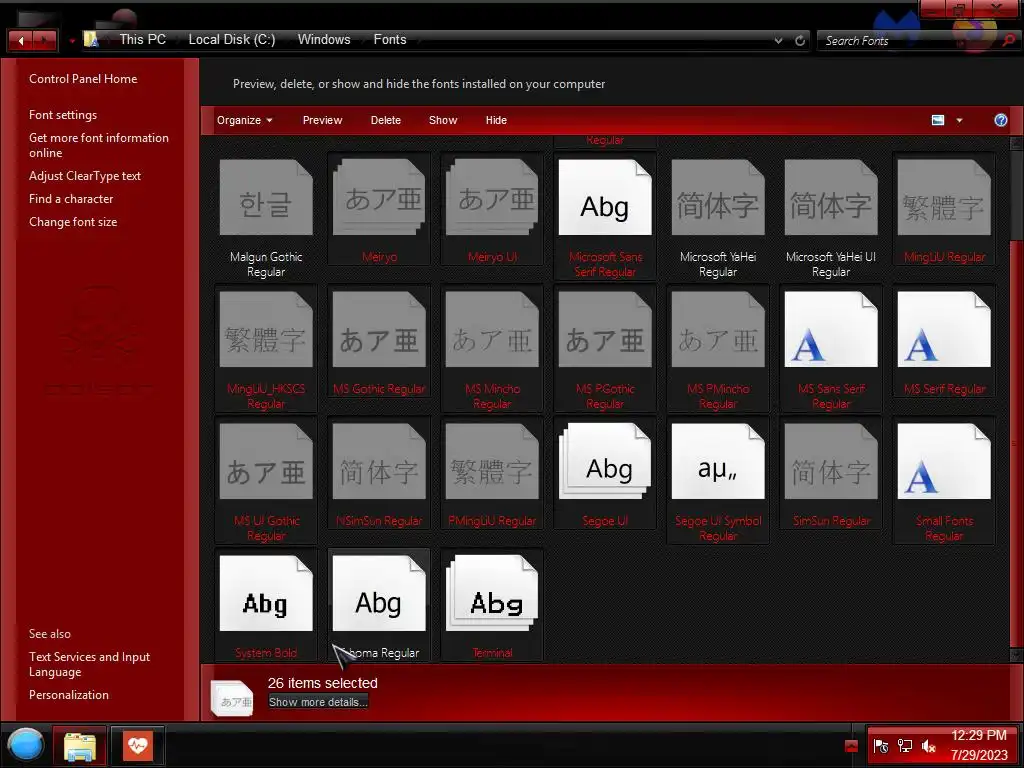Image resolution: width=1024 pixels, height=768 pixels.
Task: Select Microsoft YaHei UI Regular font icon
Action: (831, 198)
